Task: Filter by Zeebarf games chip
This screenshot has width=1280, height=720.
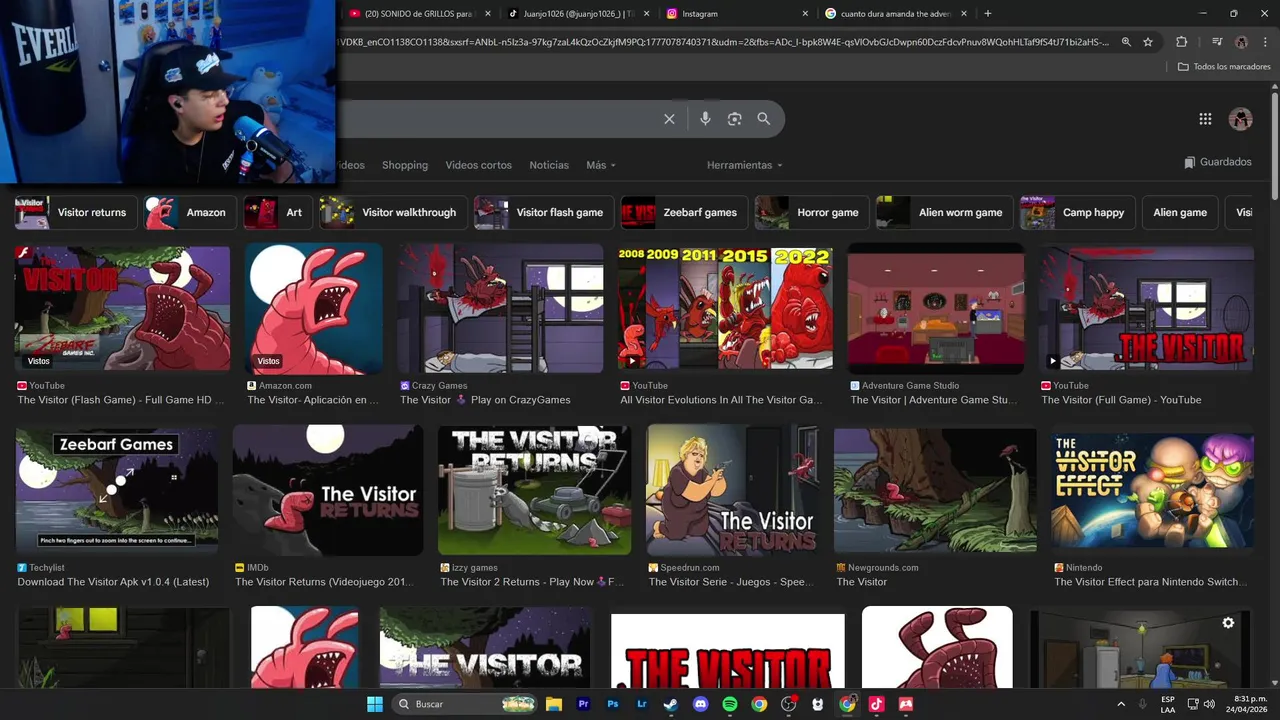Action: click(x=684, y=212)
